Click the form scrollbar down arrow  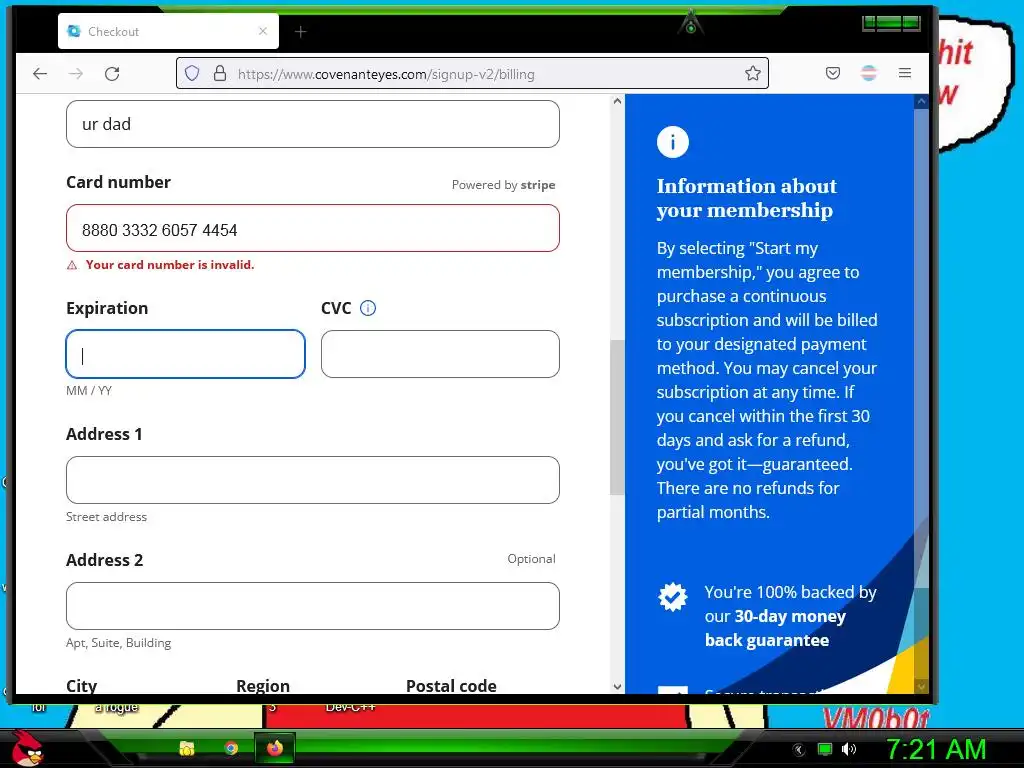(x=617, y=686)
